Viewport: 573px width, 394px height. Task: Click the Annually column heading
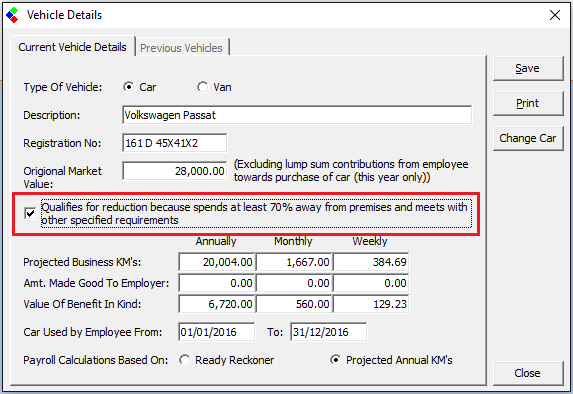216,241
